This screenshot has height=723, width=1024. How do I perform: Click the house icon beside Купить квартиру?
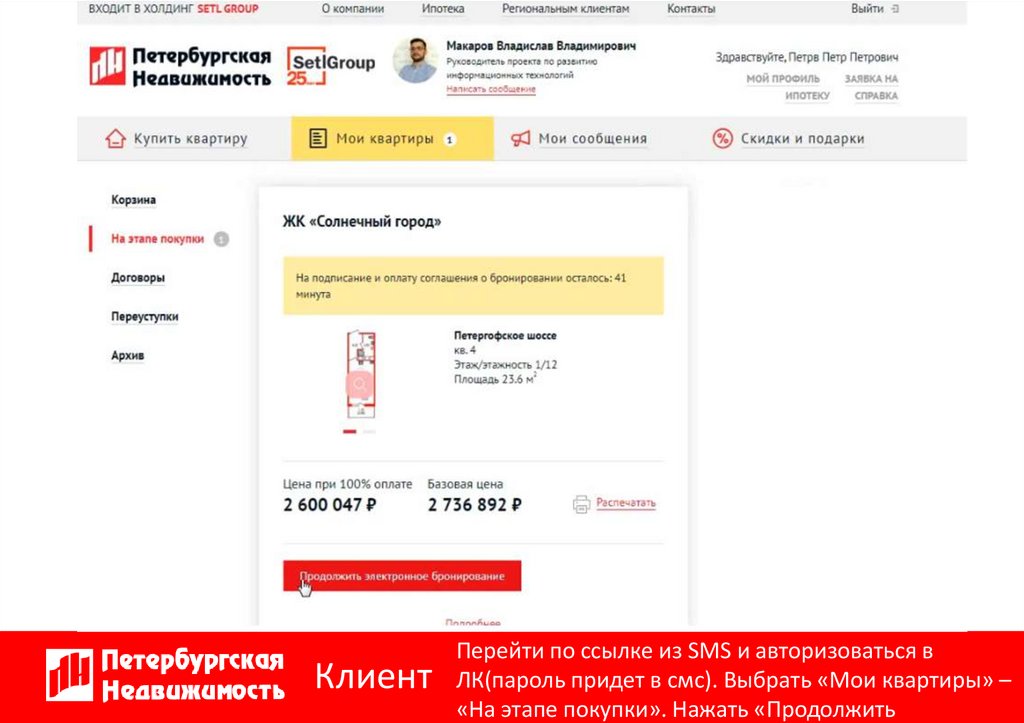point(116,138)
